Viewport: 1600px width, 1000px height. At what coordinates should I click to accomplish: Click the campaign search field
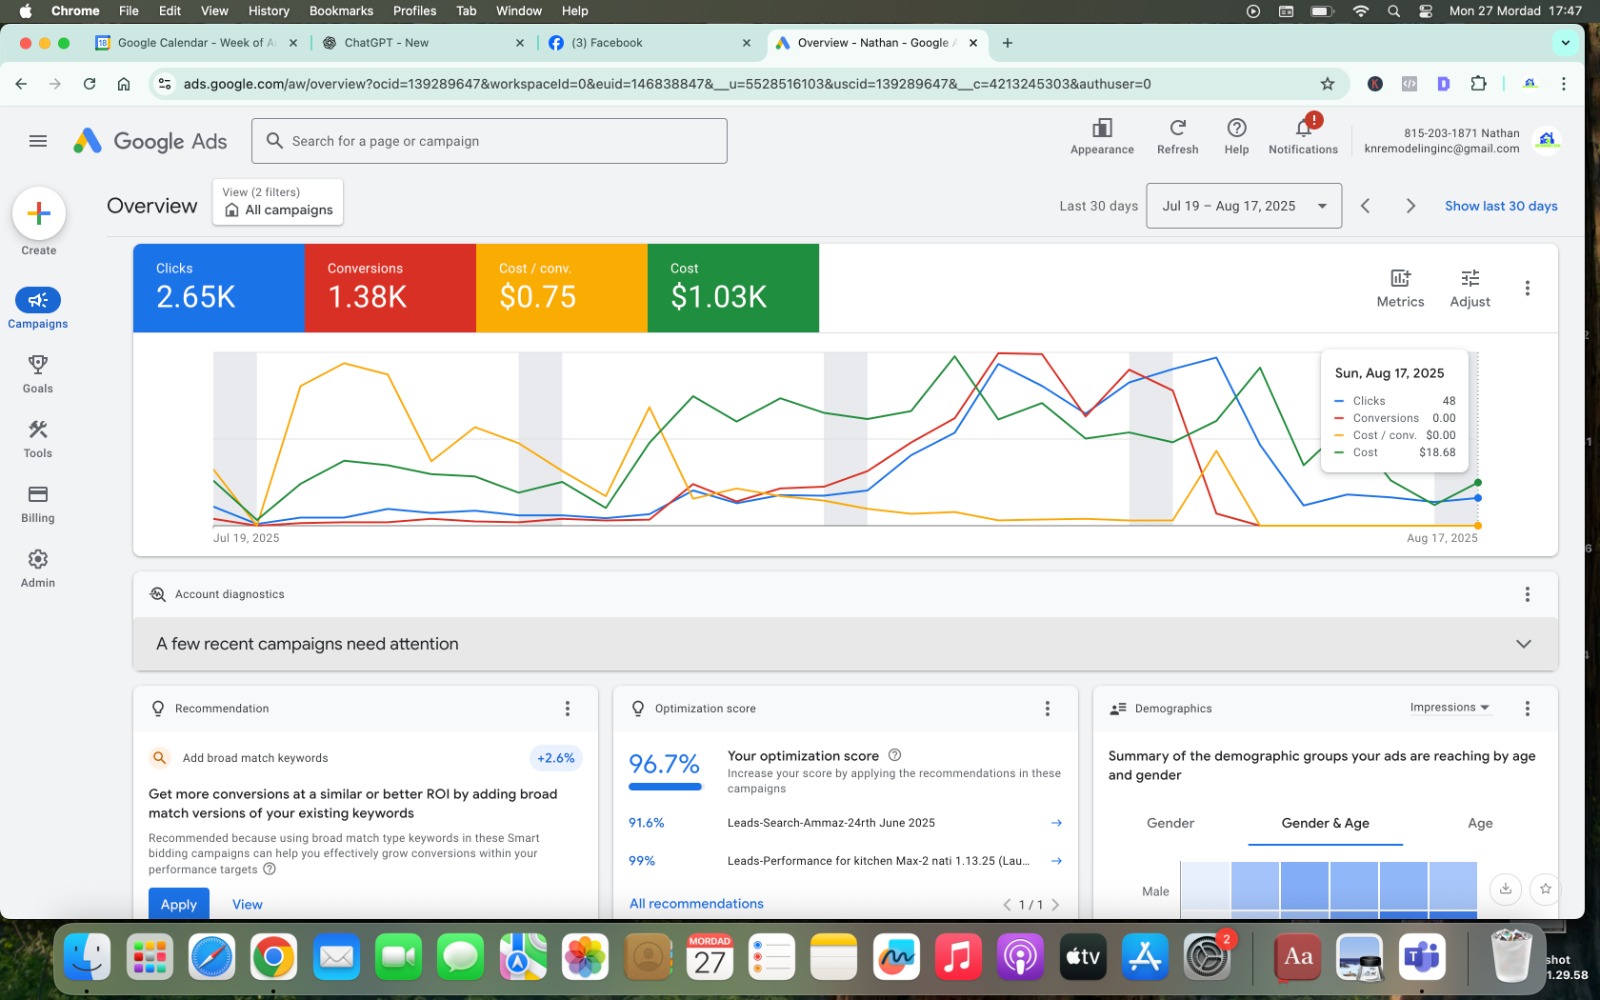click(490, 141)
